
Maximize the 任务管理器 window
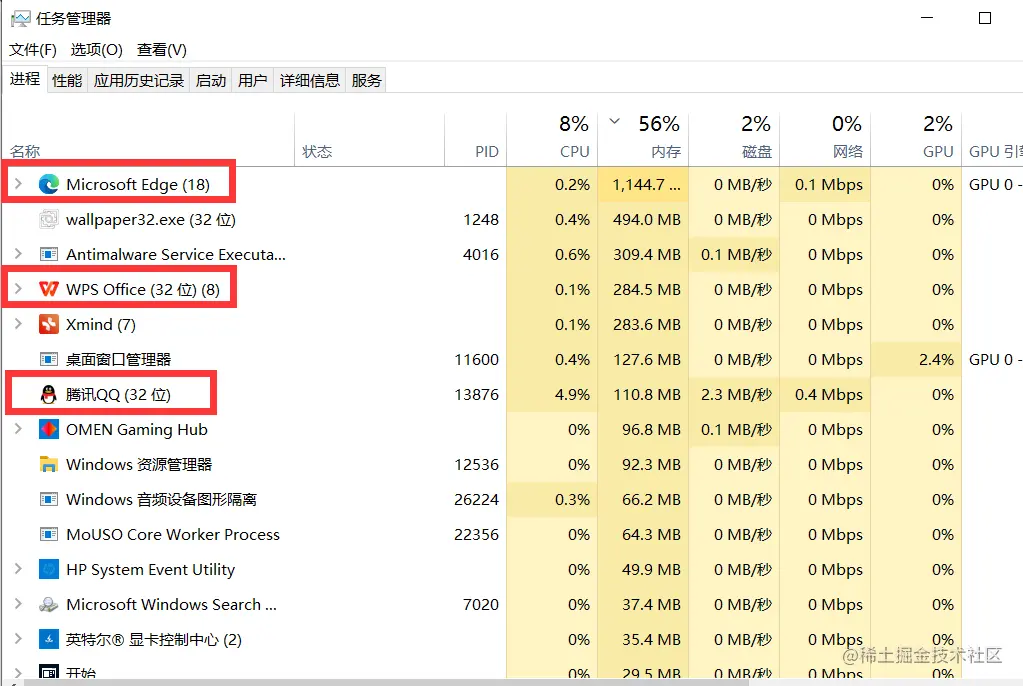point(985,18)
